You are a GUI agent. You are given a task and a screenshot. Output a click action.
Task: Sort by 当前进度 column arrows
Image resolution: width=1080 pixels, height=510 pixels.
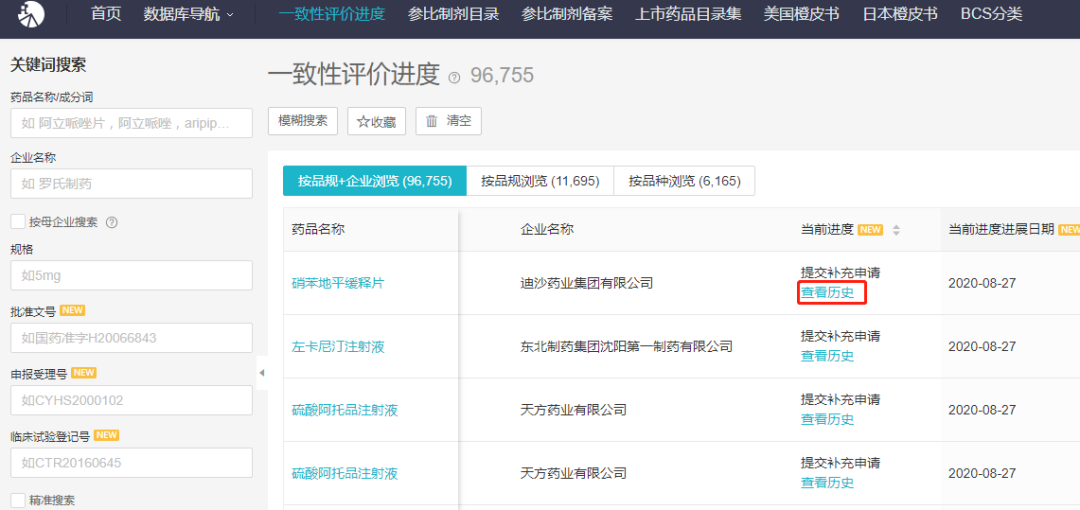[x=896, y=230]
